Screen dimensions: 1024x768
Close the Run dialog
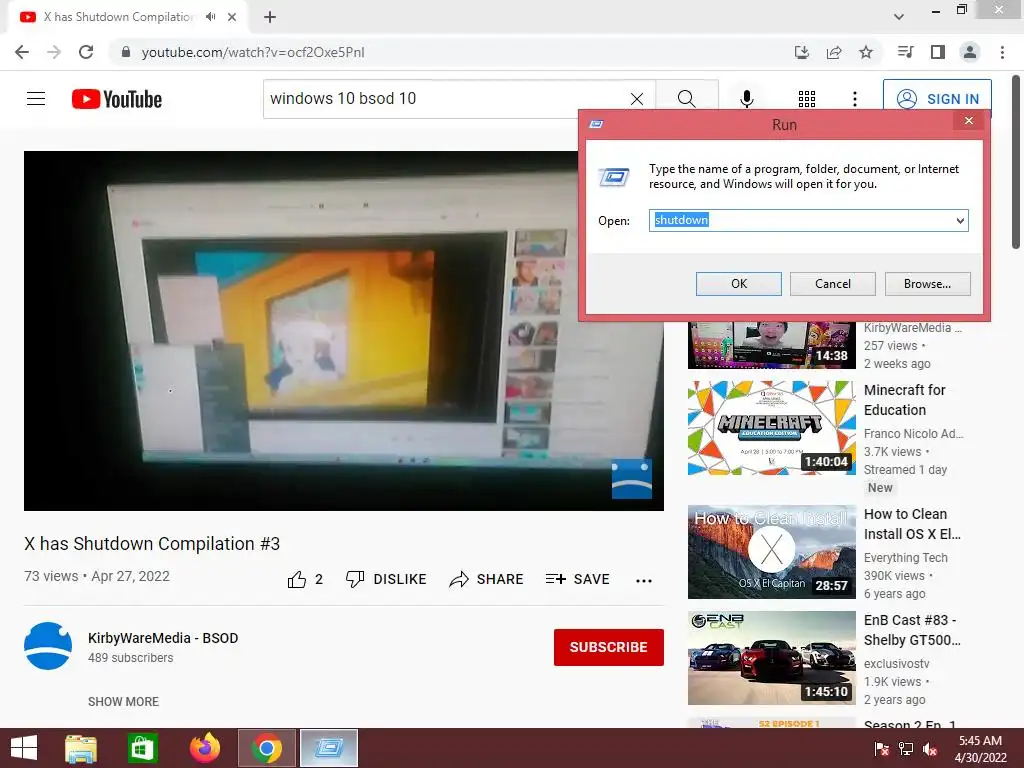tap(969, 120)
